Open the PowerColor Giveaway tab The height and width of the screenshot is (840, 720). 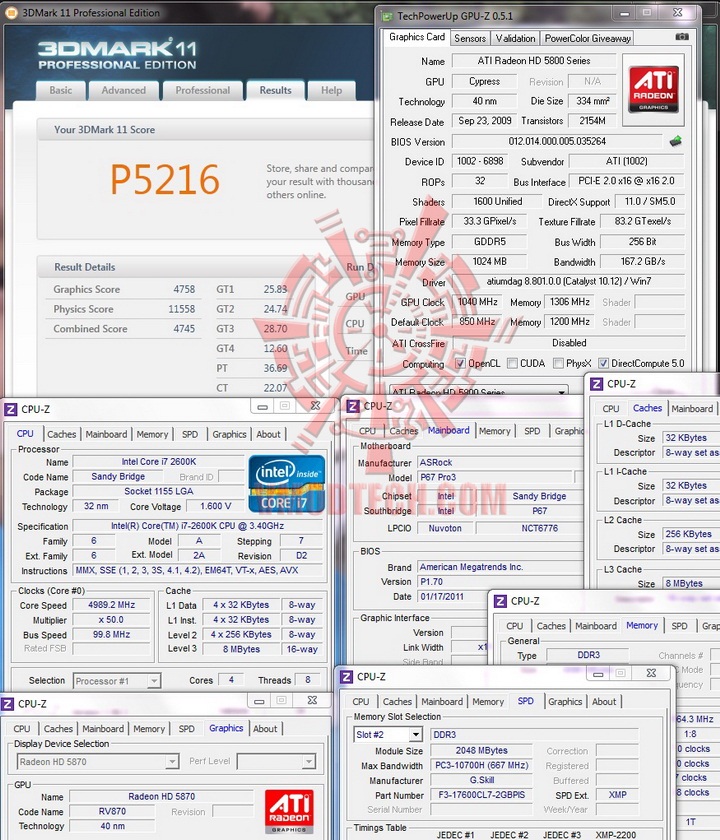point(588,38)
